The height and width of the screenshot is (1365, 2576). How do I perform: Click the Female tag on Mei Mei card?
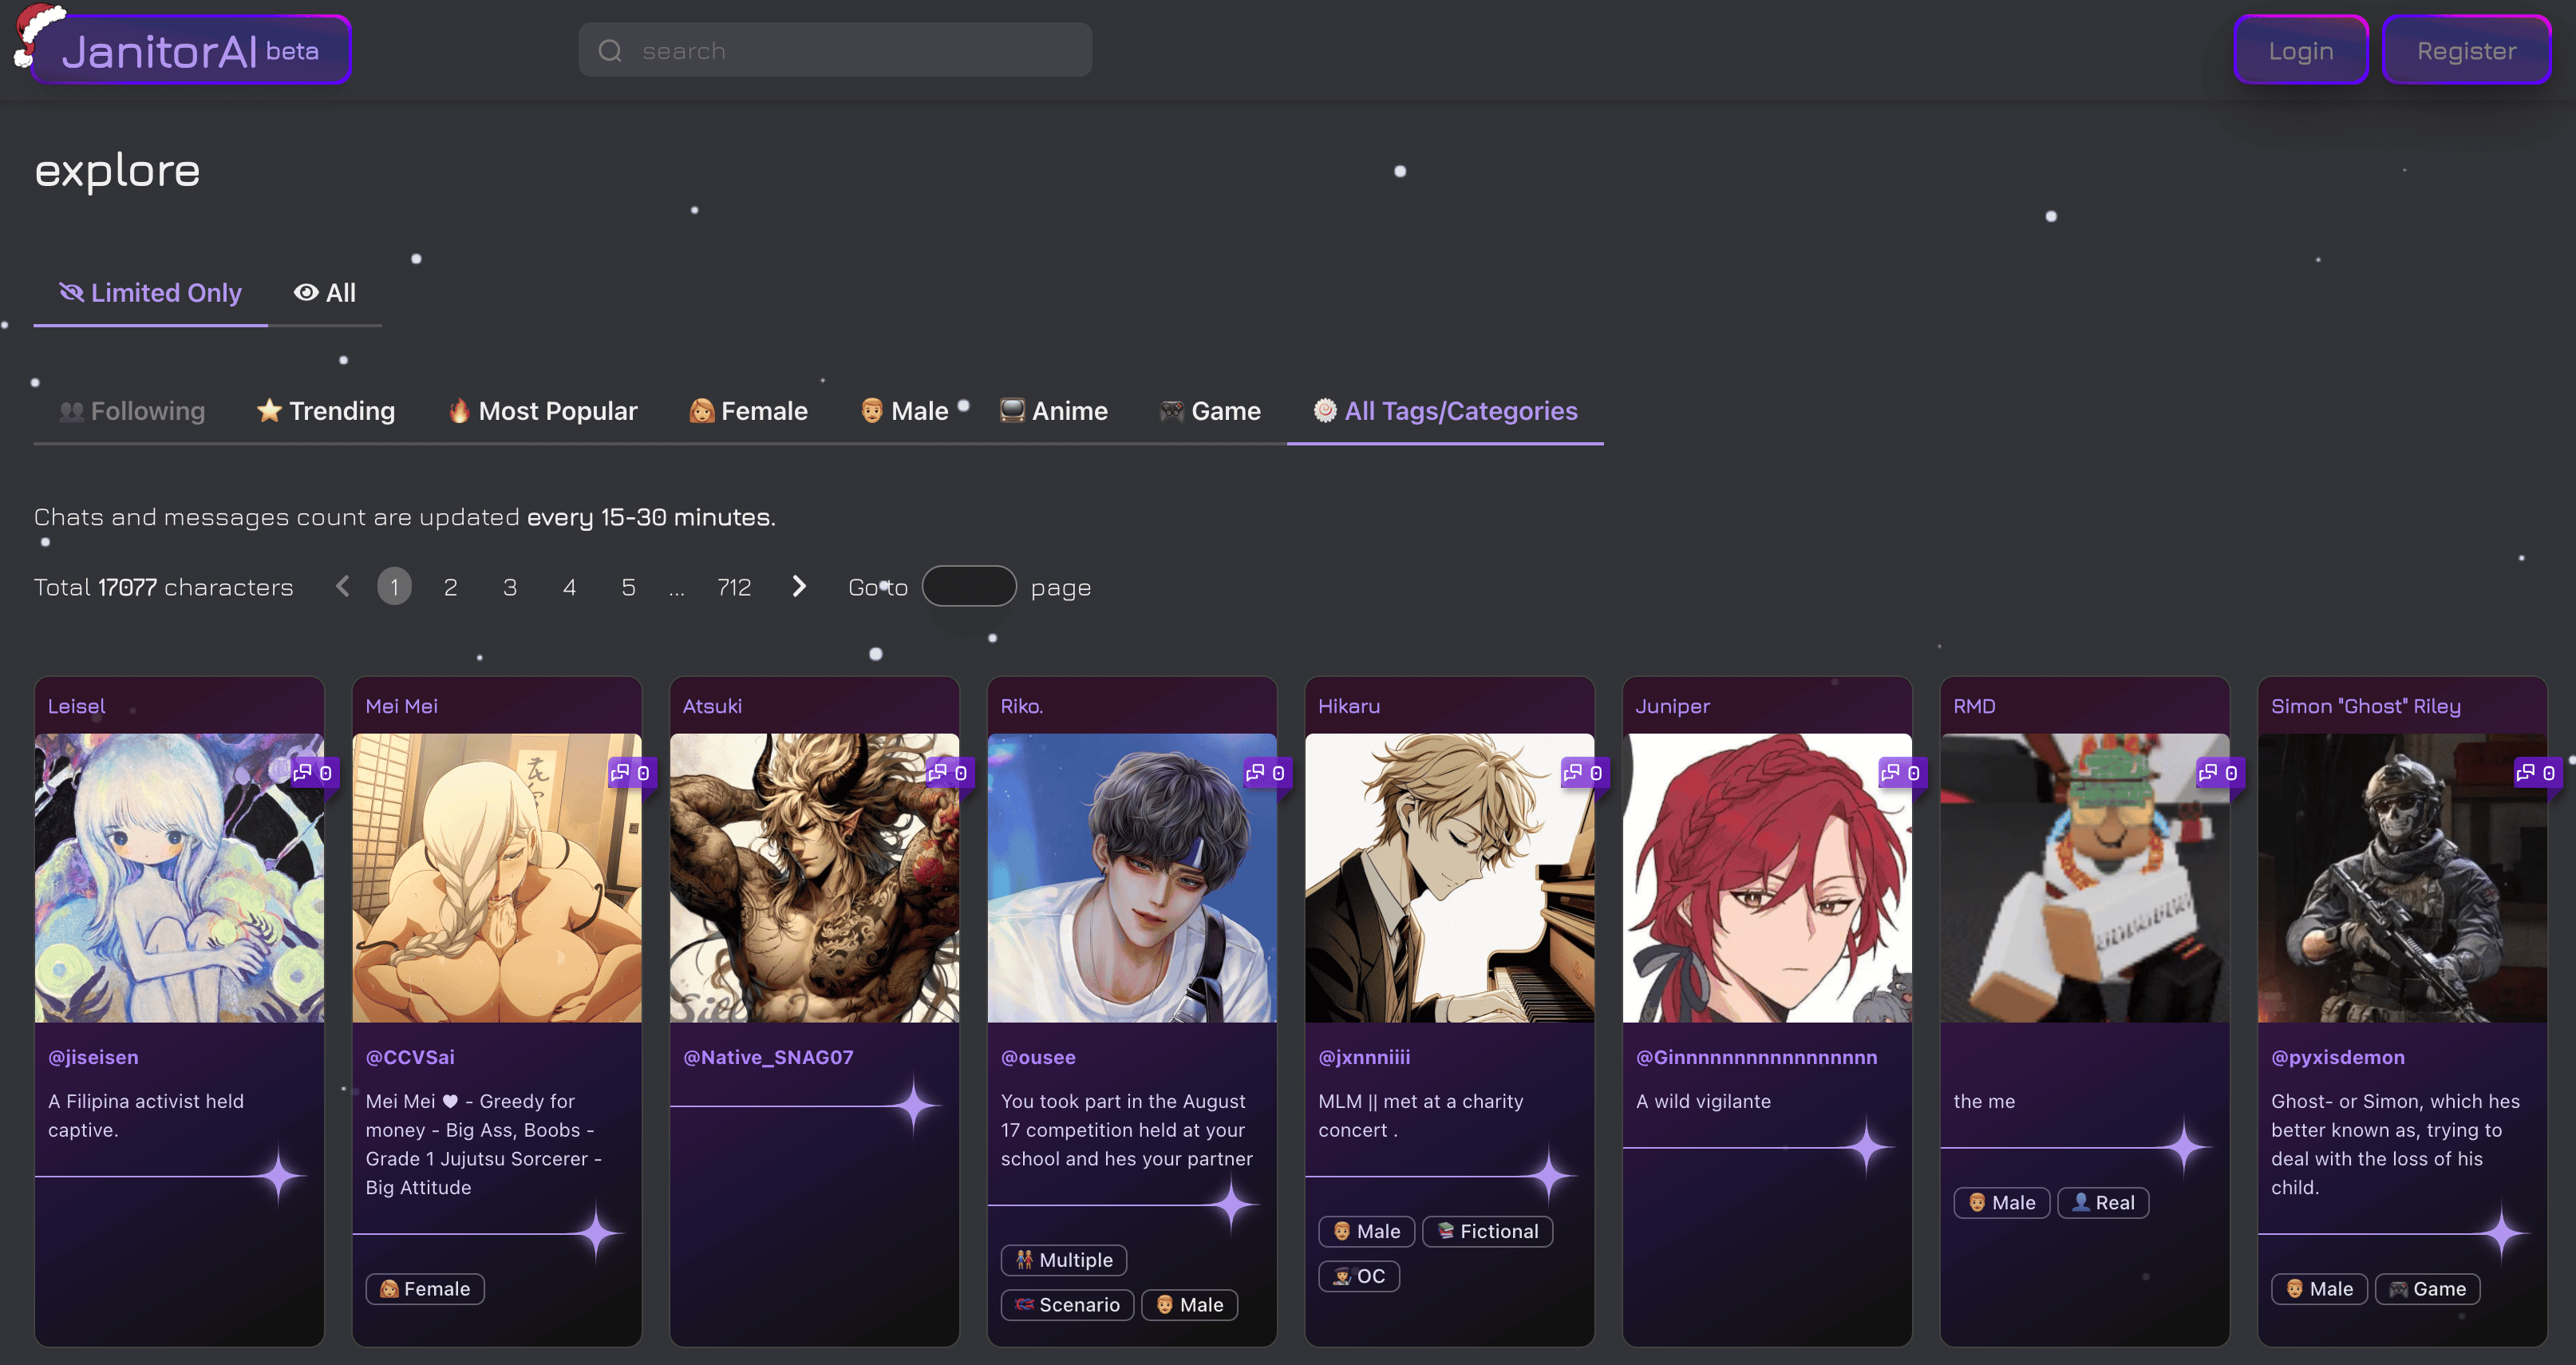425,1288
